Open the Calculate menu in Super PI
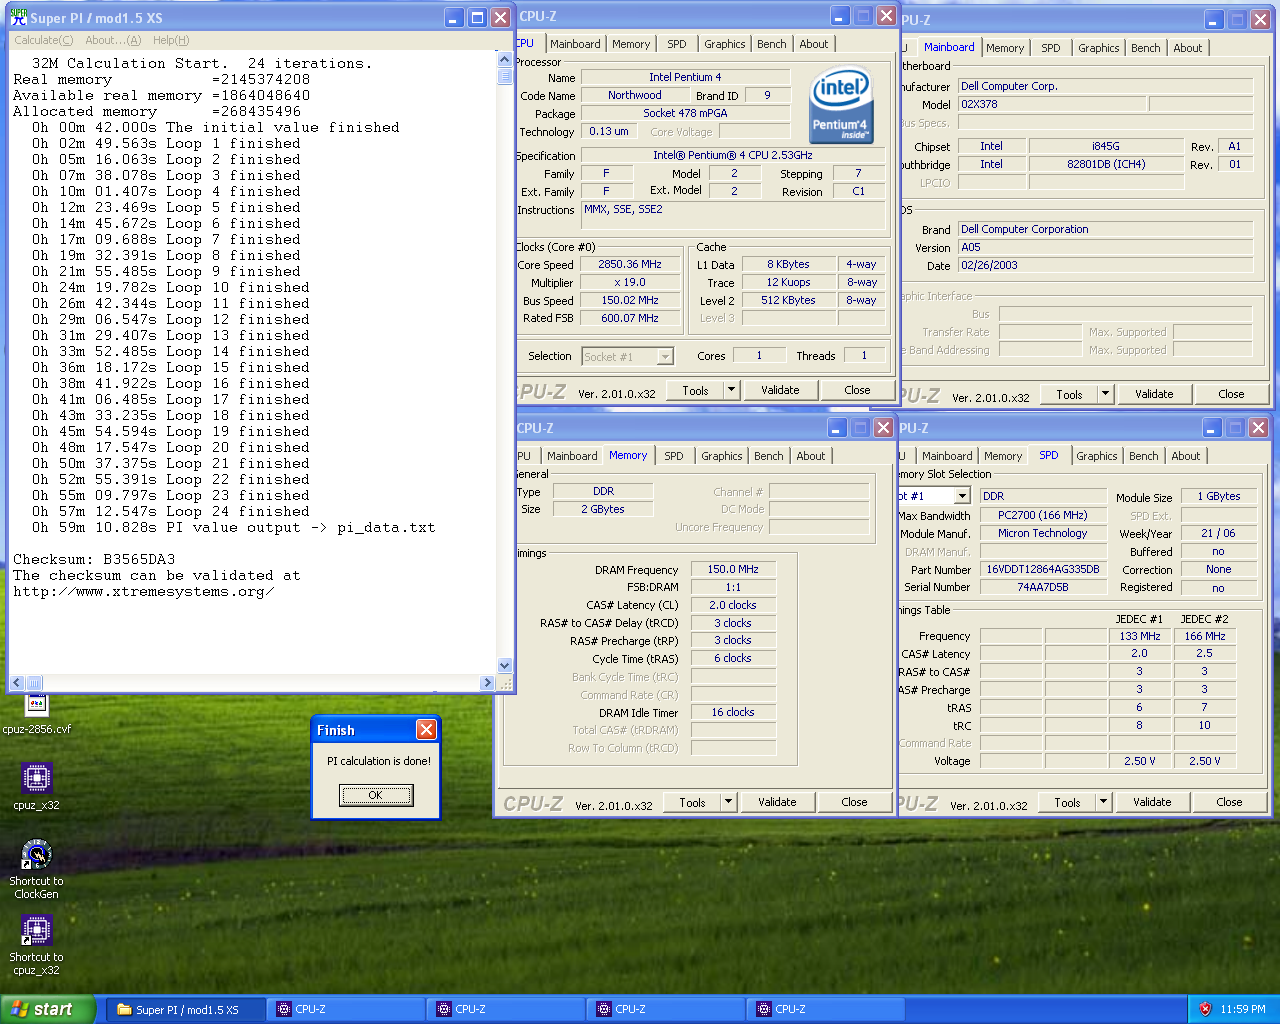Viewport: 1280px width, 1024px height. [x=43, y=40]
